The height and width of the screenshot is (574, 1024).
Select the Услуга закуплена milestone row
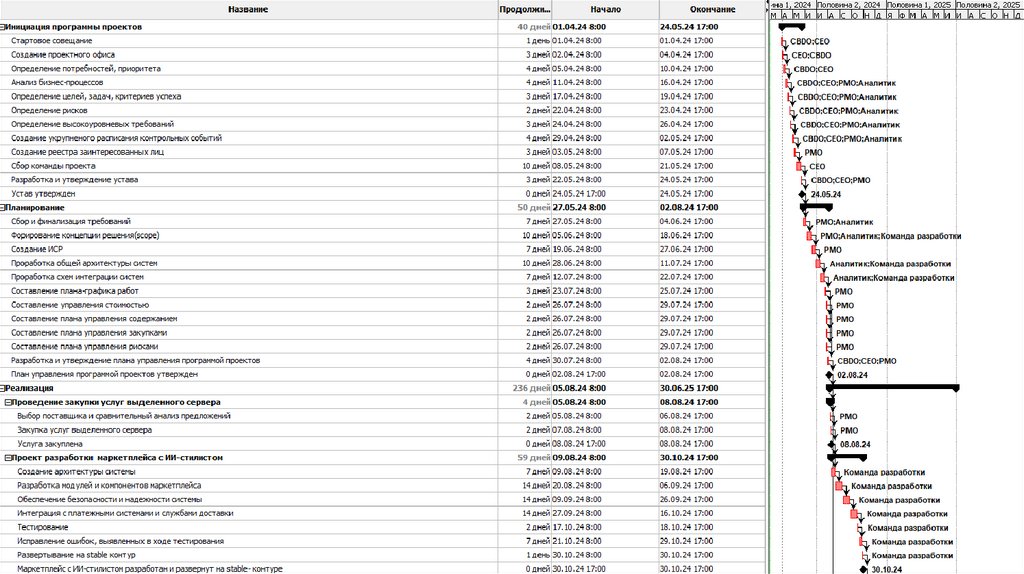[x=50, y=444]
